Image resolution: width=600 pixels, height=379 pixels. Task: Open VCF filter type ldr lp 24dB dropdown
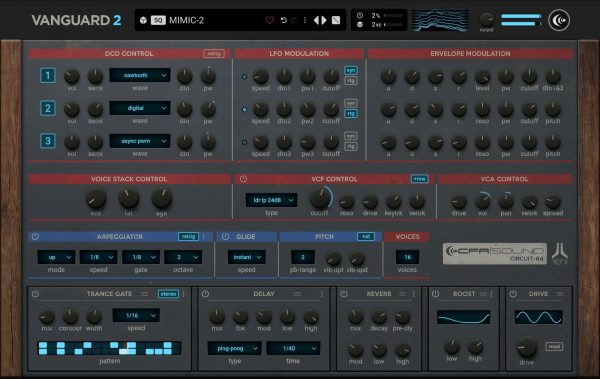tap(271, 200)
